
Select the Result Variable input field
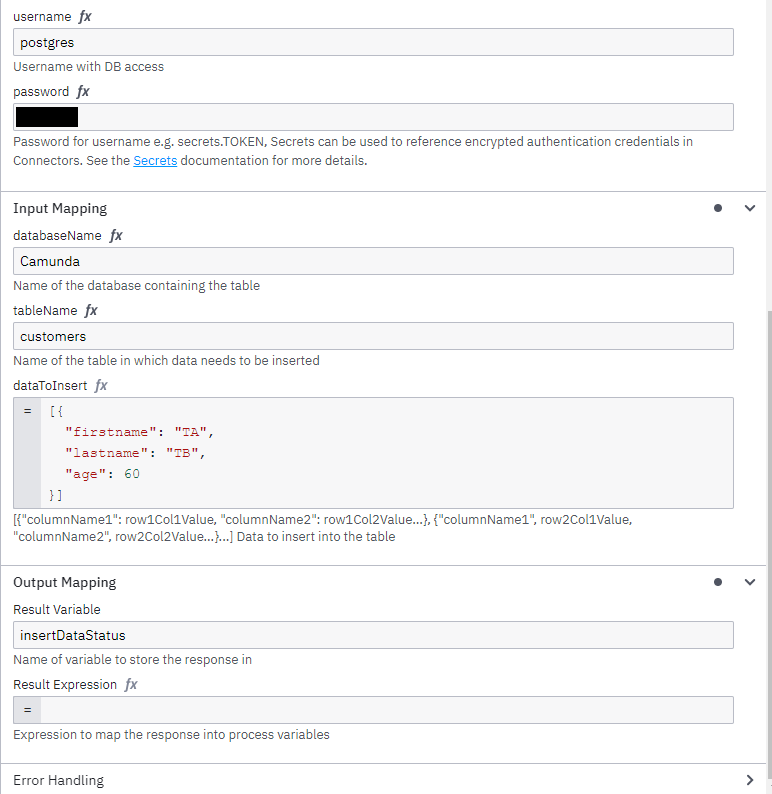pos(373,635)
